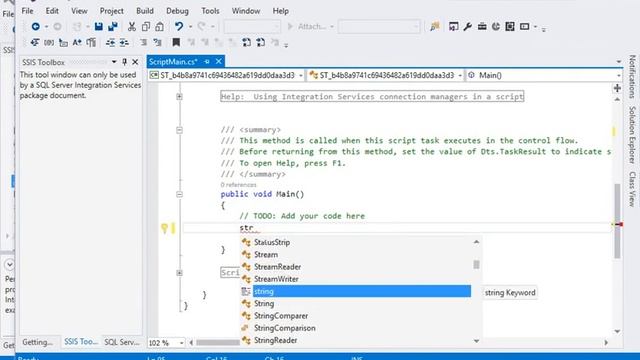The height and width of the screenshot is (360, 640).
Task: Open the Notifications side tab
Action: click(632, 76)
